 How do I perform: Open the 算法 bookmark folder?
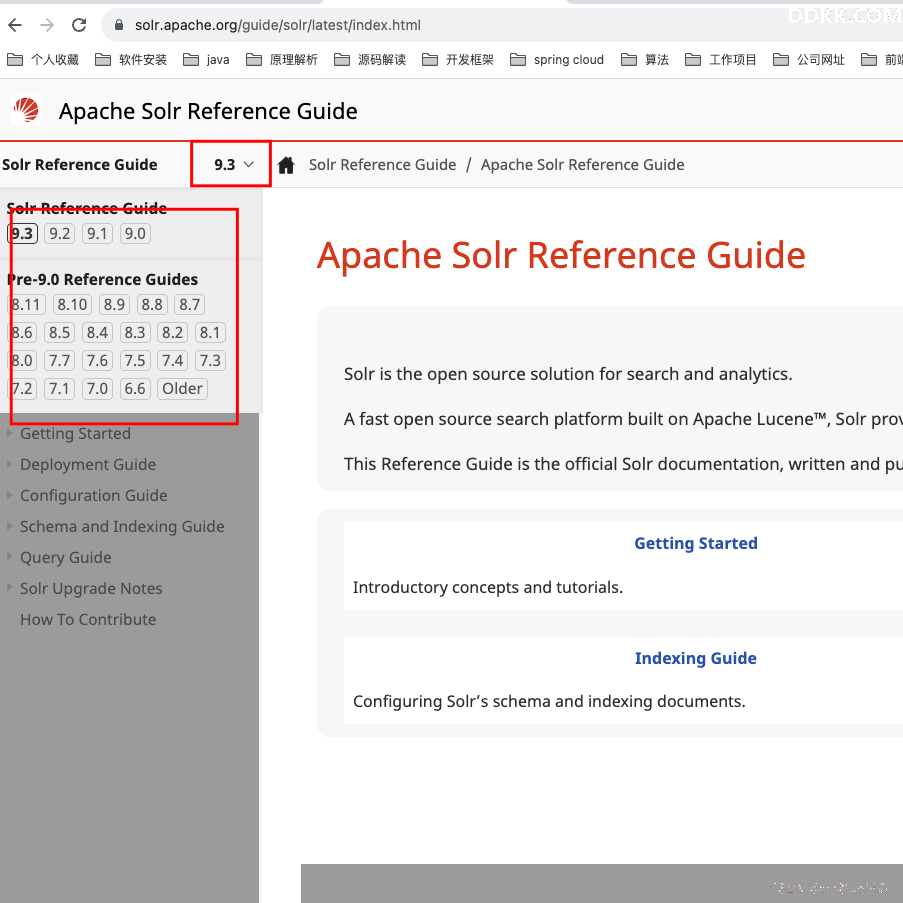(645, 59)
